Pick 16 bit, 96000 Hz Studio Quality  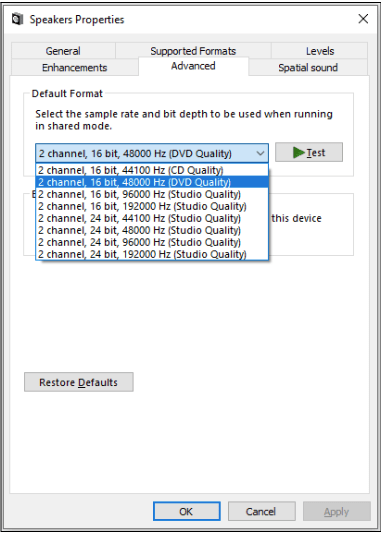(152, 194)
